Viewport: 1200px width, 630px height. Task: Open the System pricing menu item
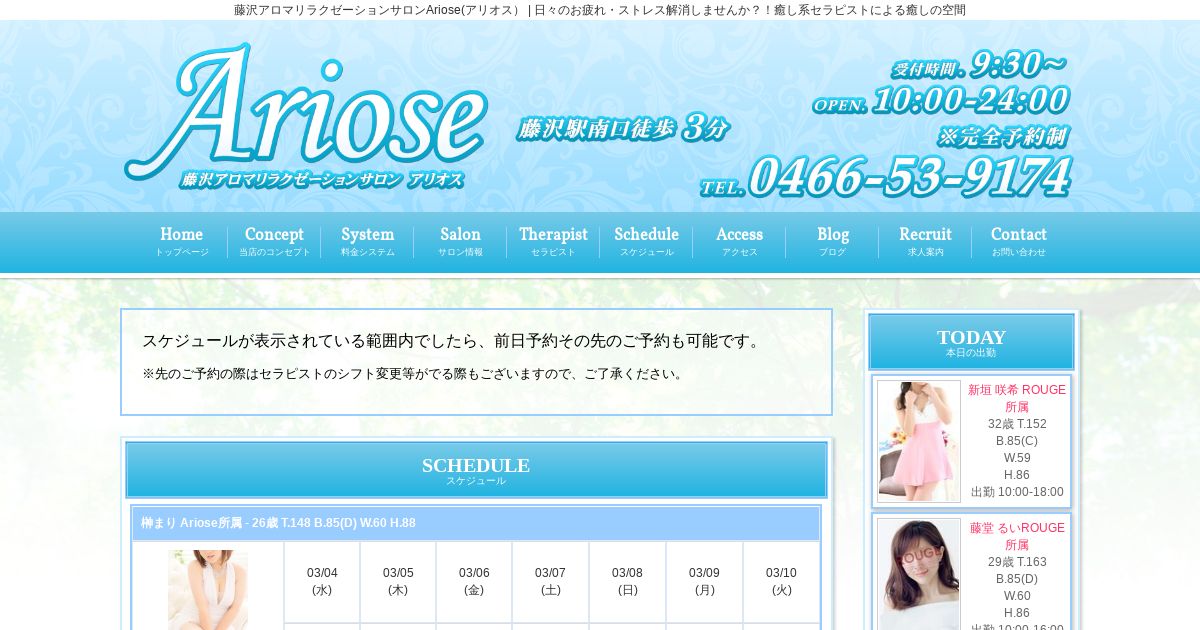tap(367, 241)
